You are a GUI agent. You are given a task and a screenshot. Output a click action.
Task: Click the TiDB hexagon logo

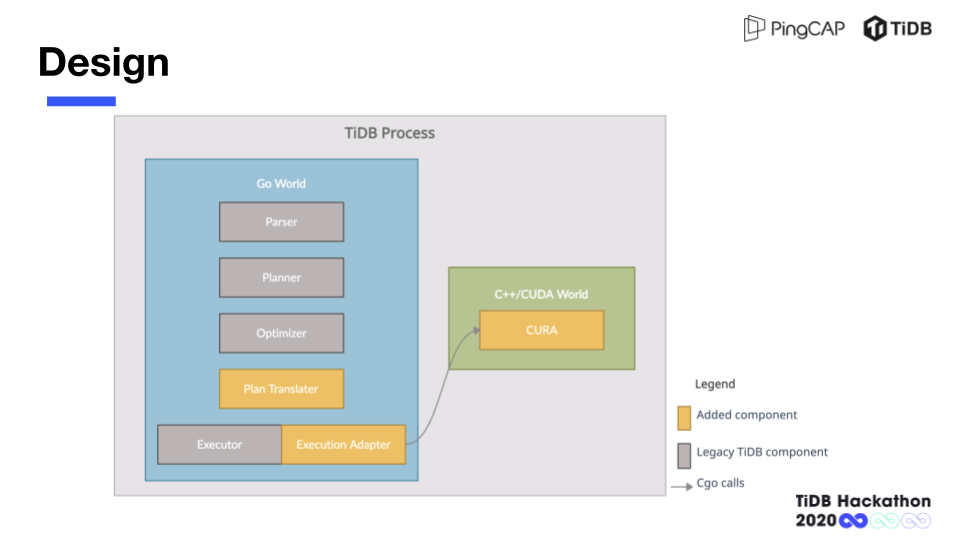875,28
